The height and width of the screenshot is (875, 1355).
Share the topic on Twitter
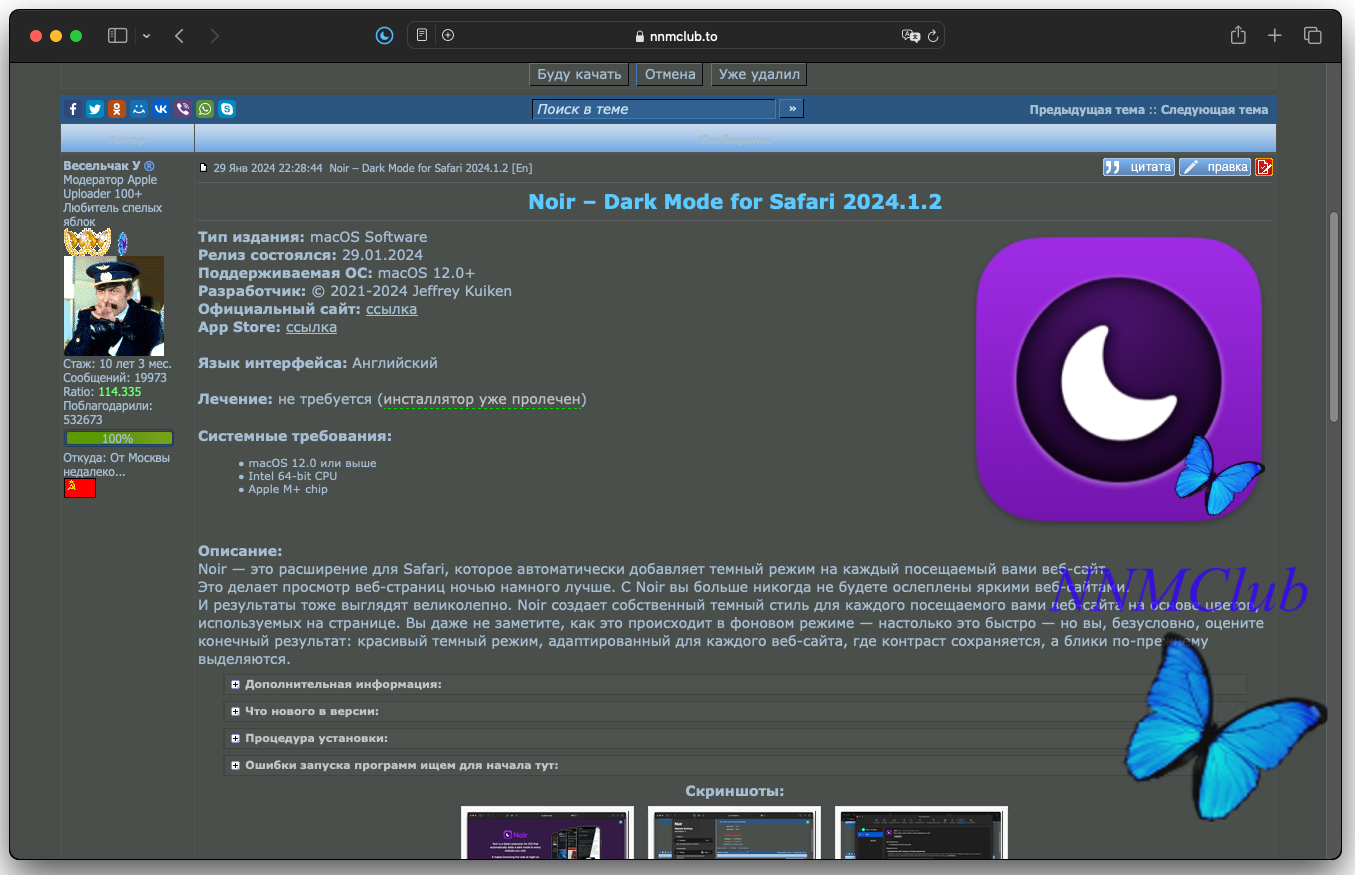(x=95, y=109)
